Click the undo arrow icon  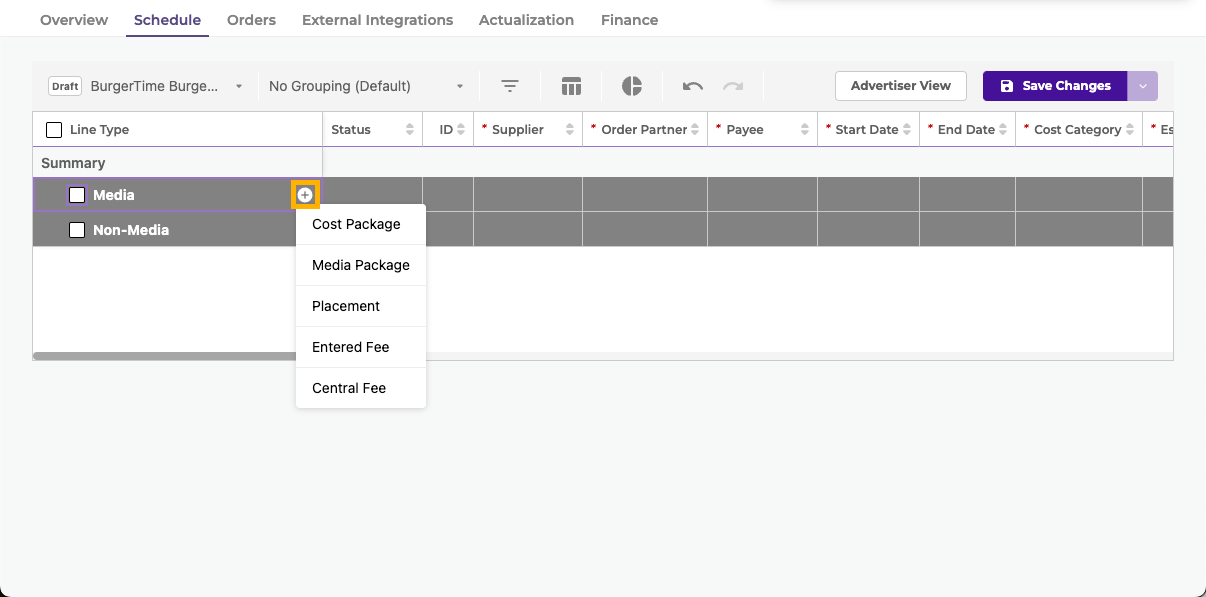(693, 86)
